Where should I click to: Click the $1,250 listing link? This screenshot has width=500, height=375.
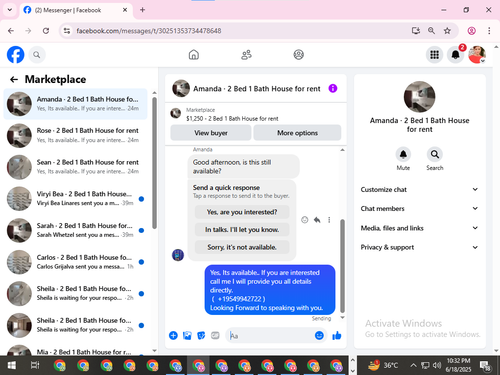[232, 119]
